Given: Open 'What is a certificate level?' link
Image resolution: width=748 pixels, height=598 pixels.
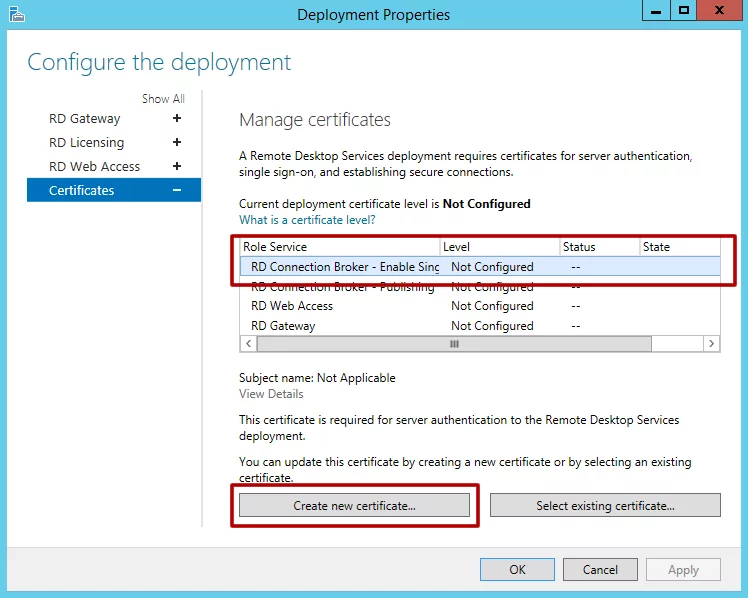Looking at the screenshot, I should coord(307,219).
